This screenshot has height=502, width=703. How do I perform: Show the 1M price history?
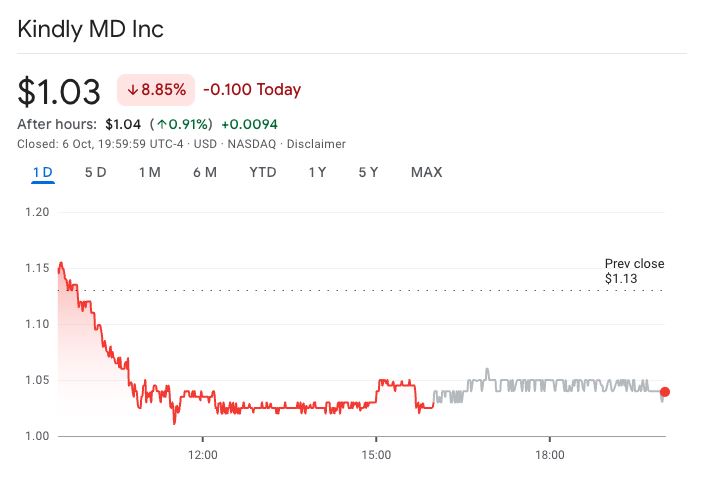pos(150,172)
